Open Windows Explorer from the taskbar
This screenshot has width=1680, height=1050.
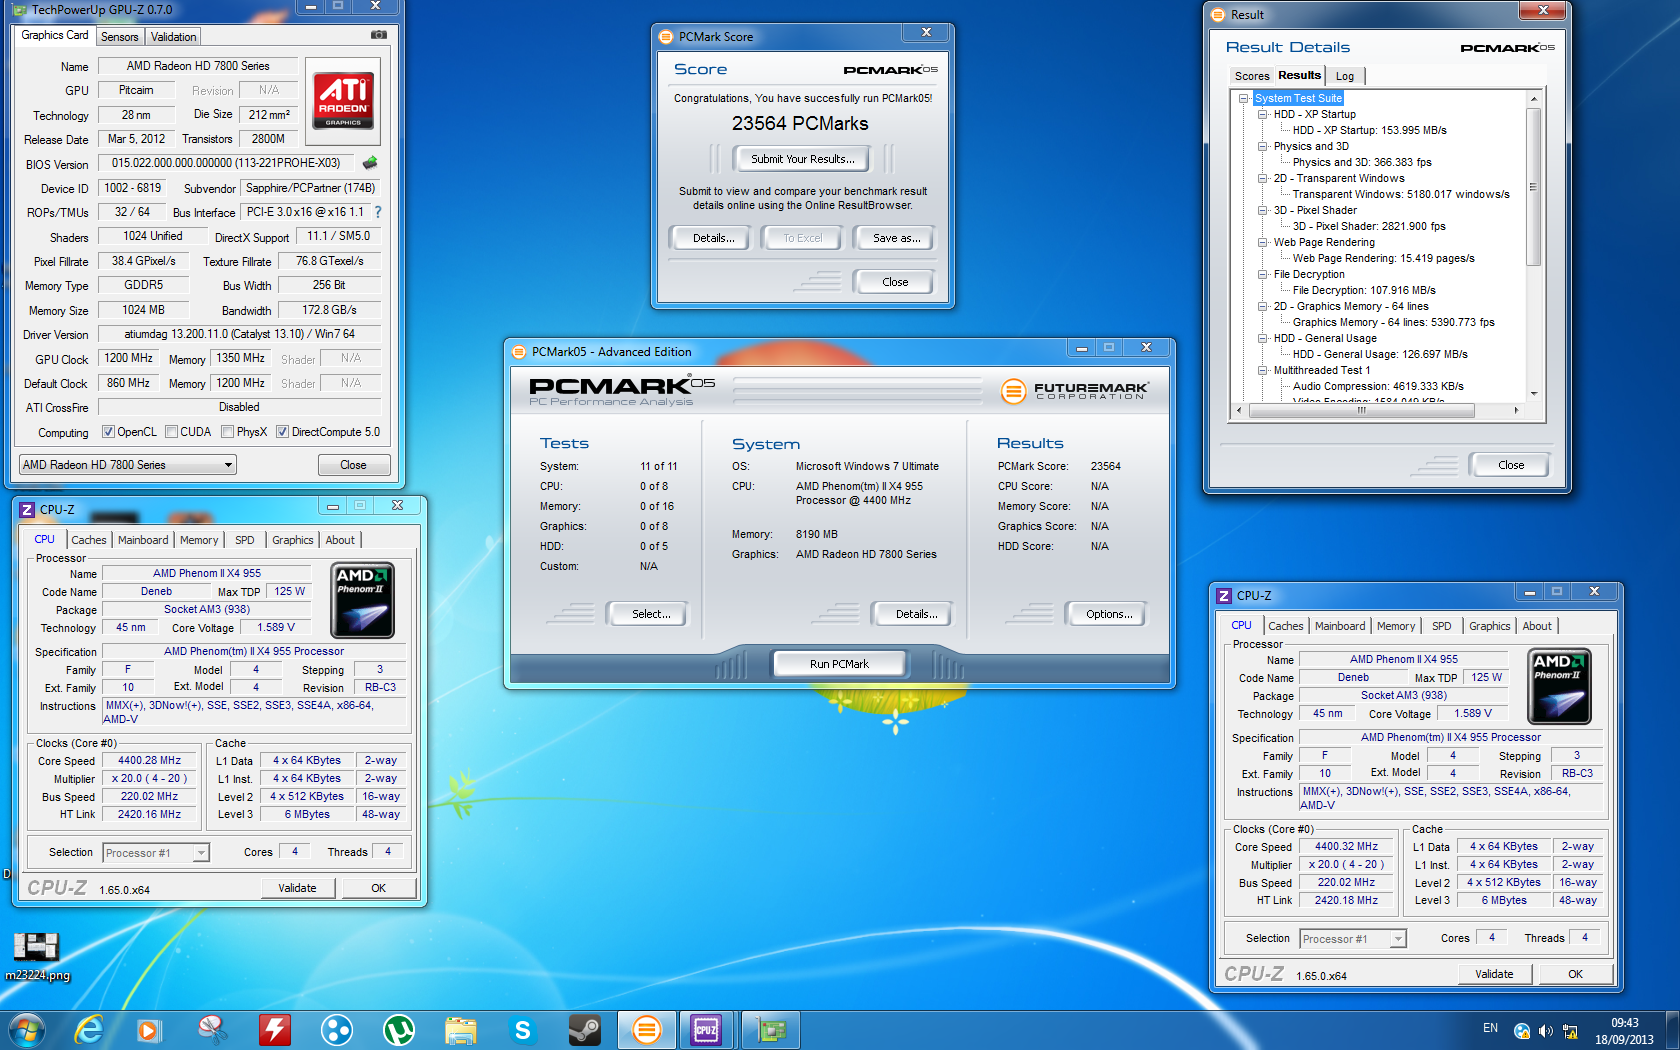click(x=461, y=1030)
